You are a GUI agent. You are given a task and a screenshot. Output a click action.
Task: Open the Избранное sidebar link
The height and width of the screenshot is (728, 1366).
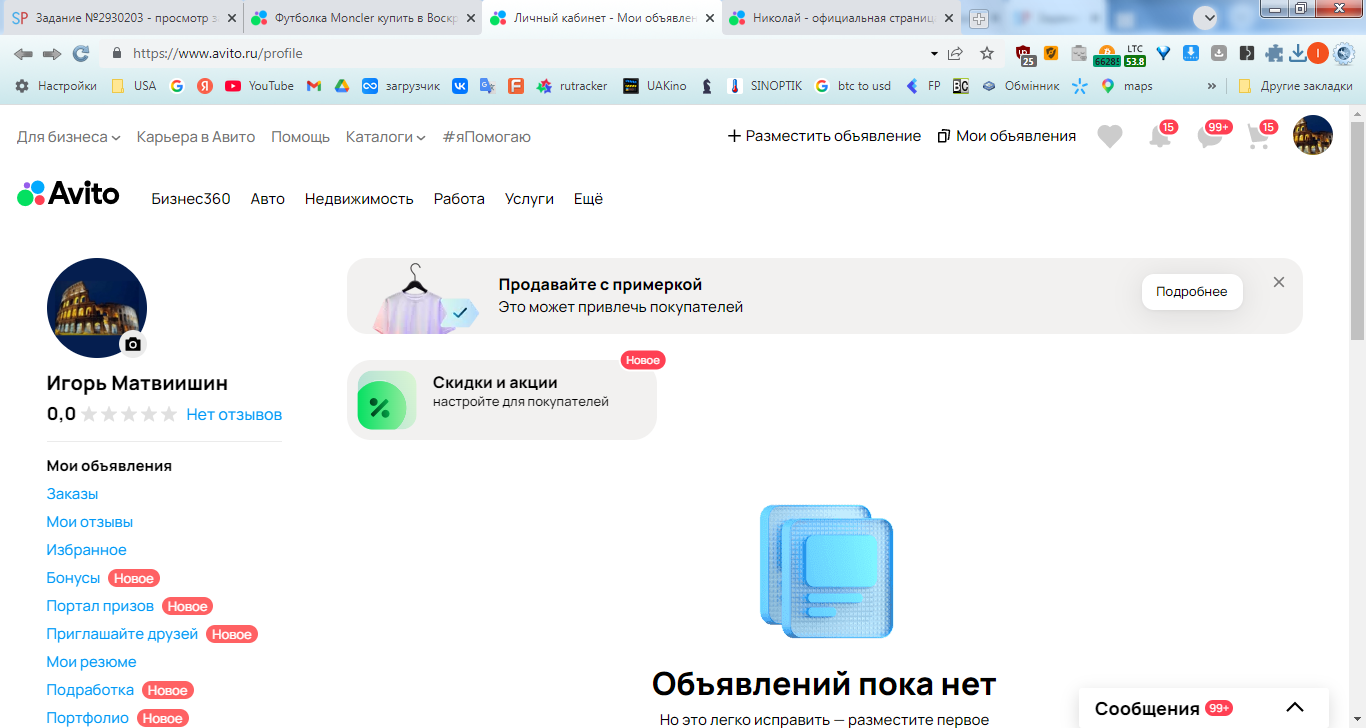click(87, 550)
